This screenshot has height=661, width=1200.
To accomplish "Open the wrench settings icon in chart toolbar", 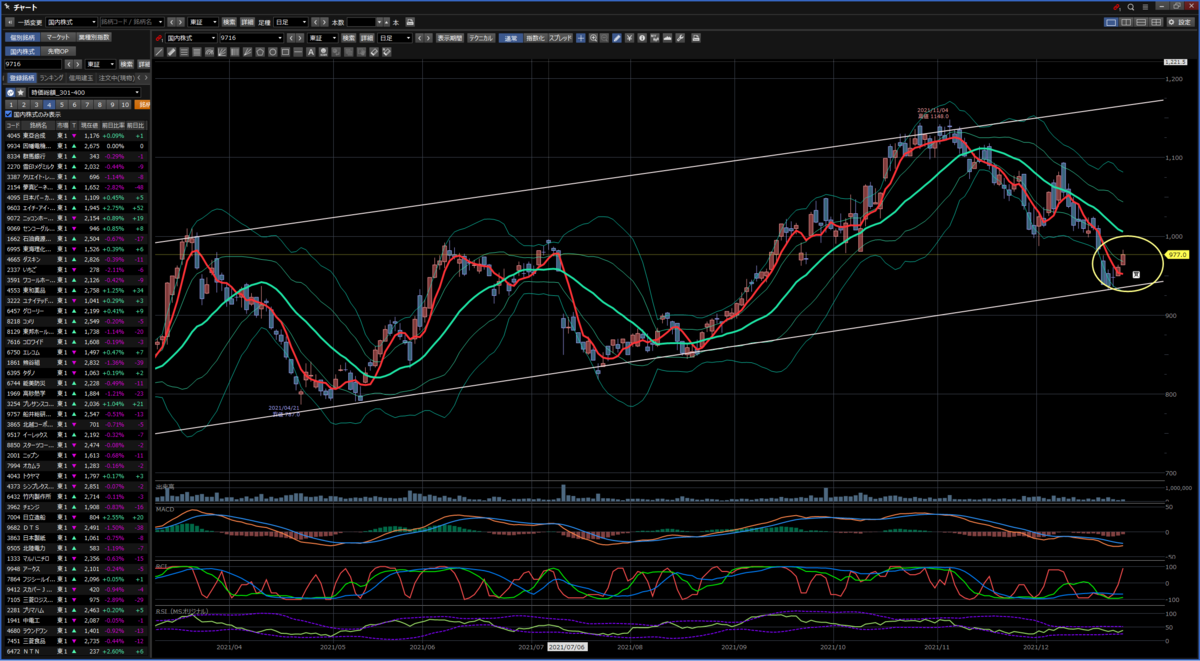I will [x=680, y=38].
